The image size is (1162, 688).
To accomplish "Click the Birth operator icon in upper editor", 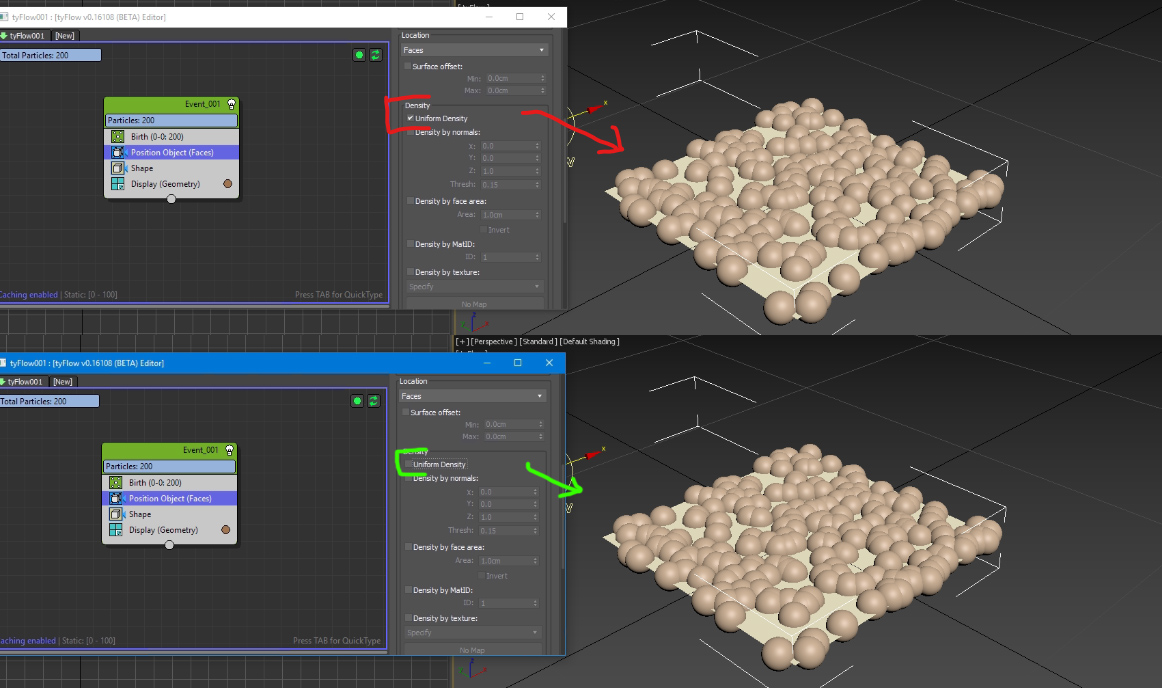I will [117, 136].
